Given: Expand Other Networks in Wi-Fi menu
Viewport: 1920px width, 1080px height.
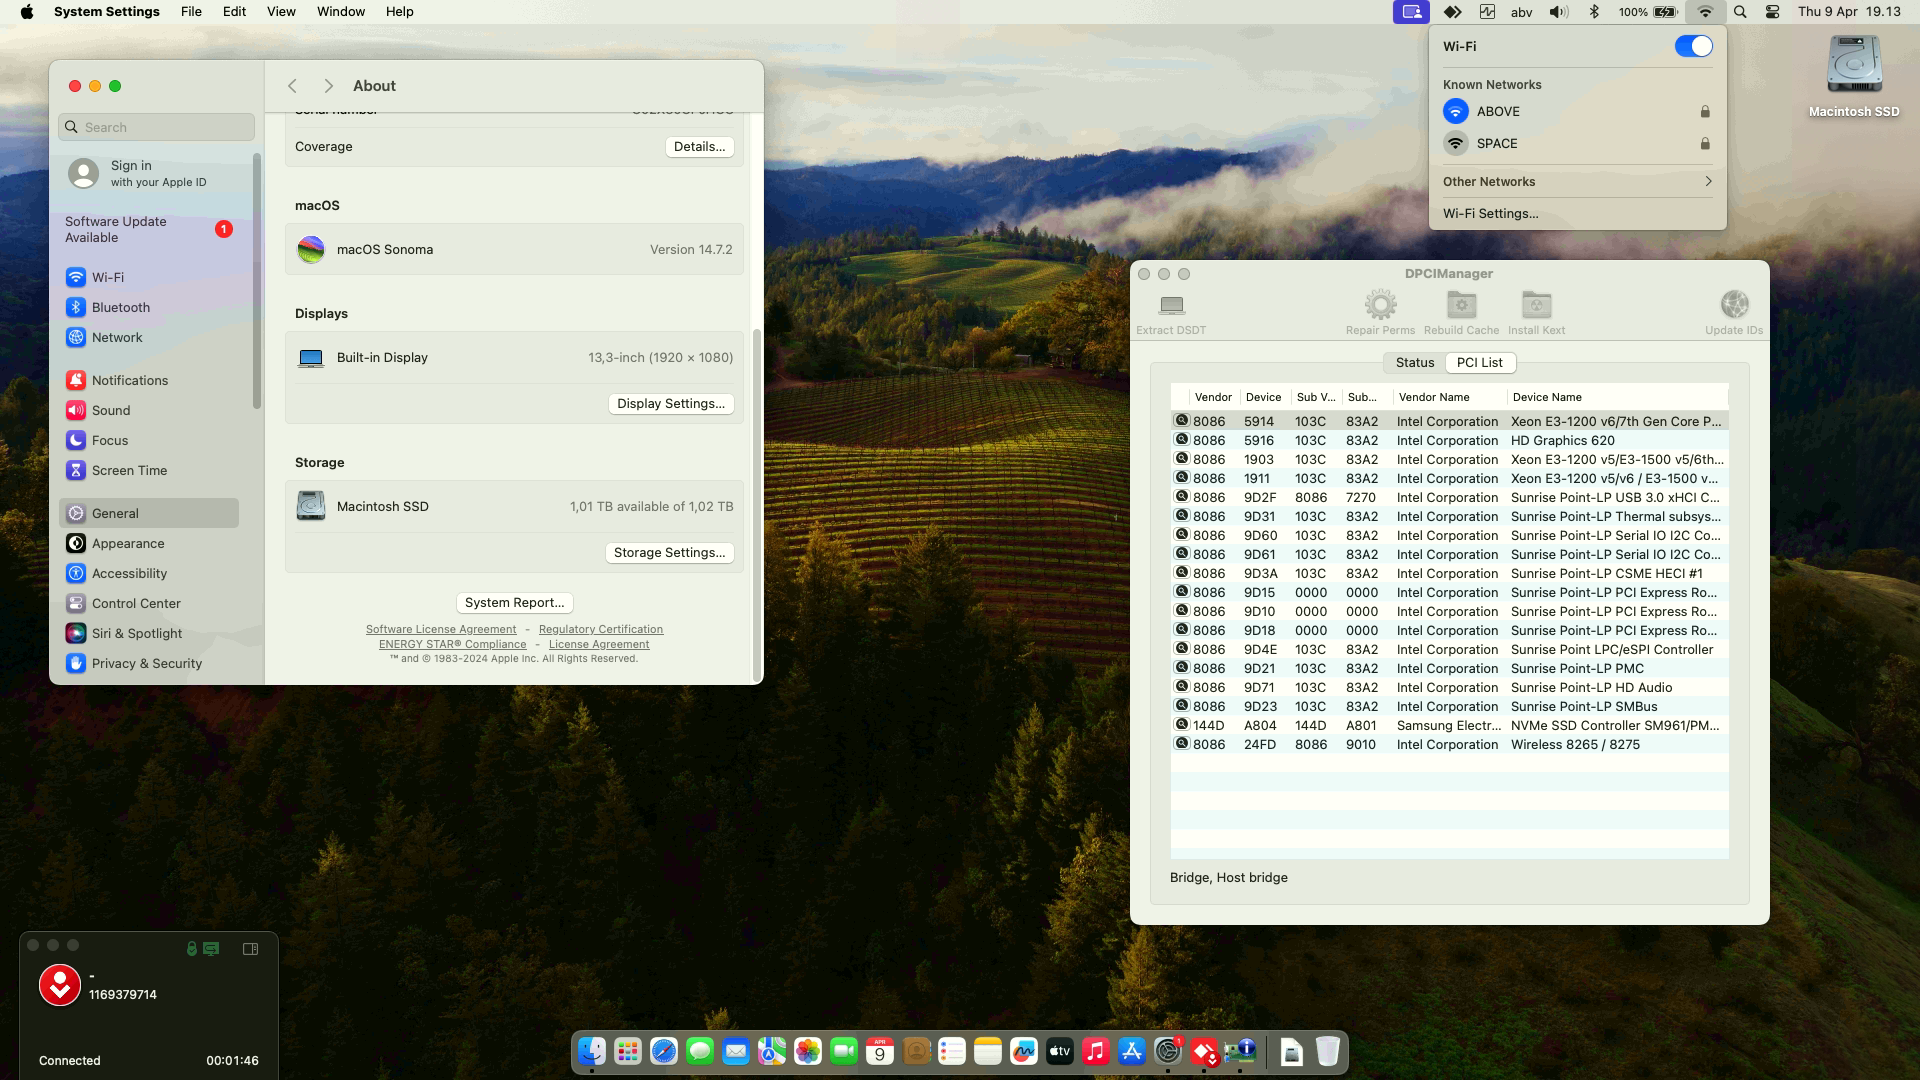Looking at the screenshot, I should click(x=1577, y=181).
